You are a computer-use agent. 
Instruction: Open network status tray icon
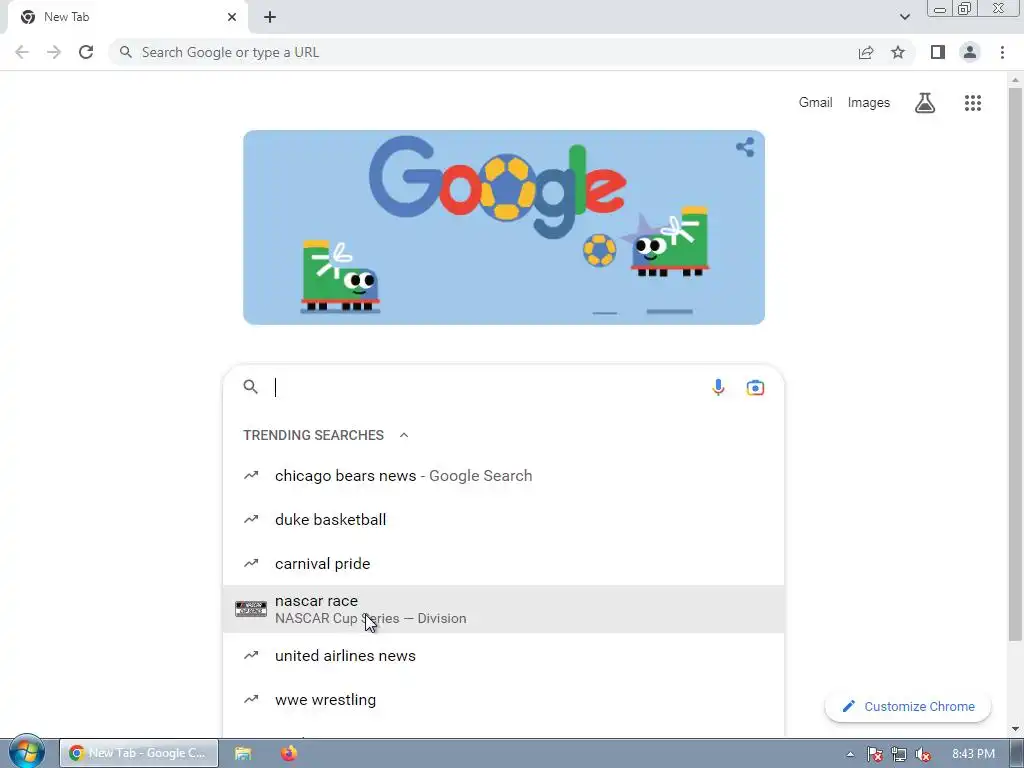[899, 754]
